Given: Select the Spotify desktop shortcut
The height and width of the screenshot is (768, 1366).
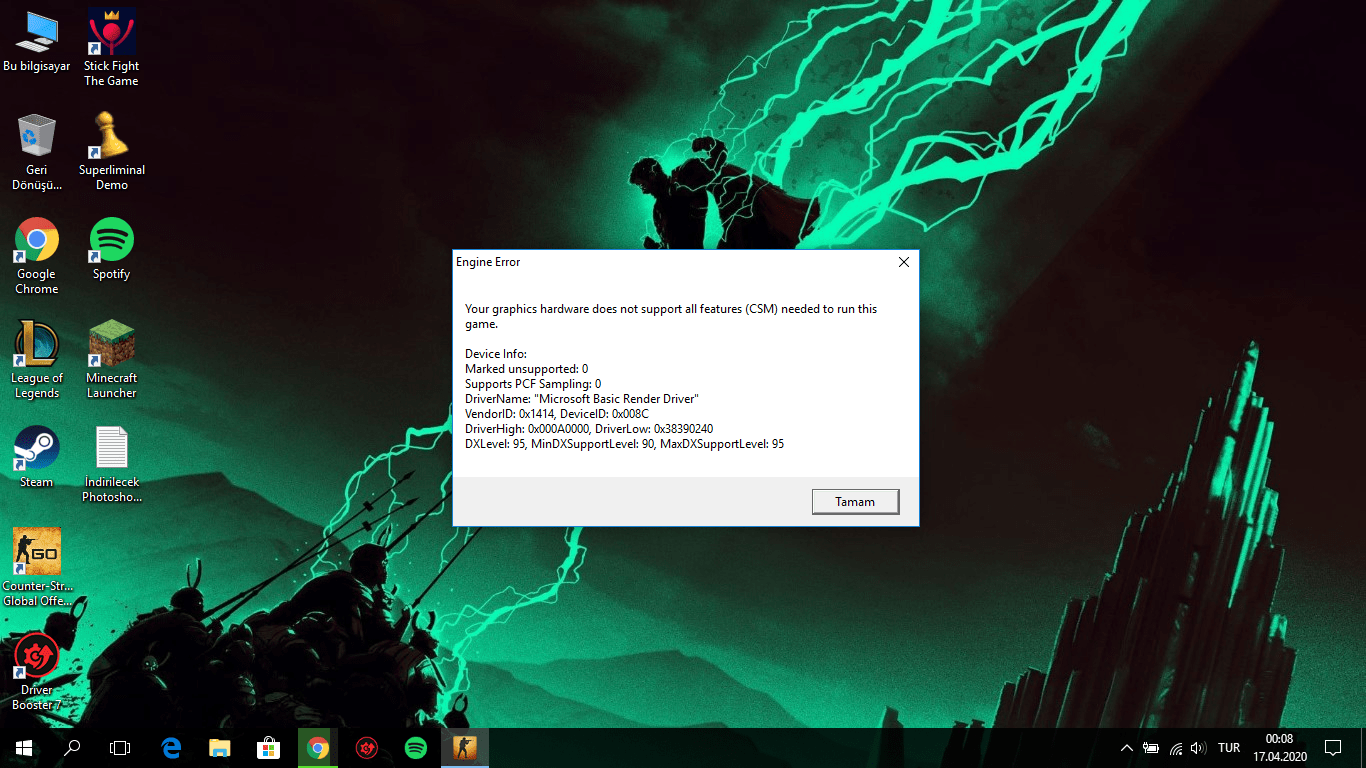Looking at the screenshot, I should tap(111, 249).
